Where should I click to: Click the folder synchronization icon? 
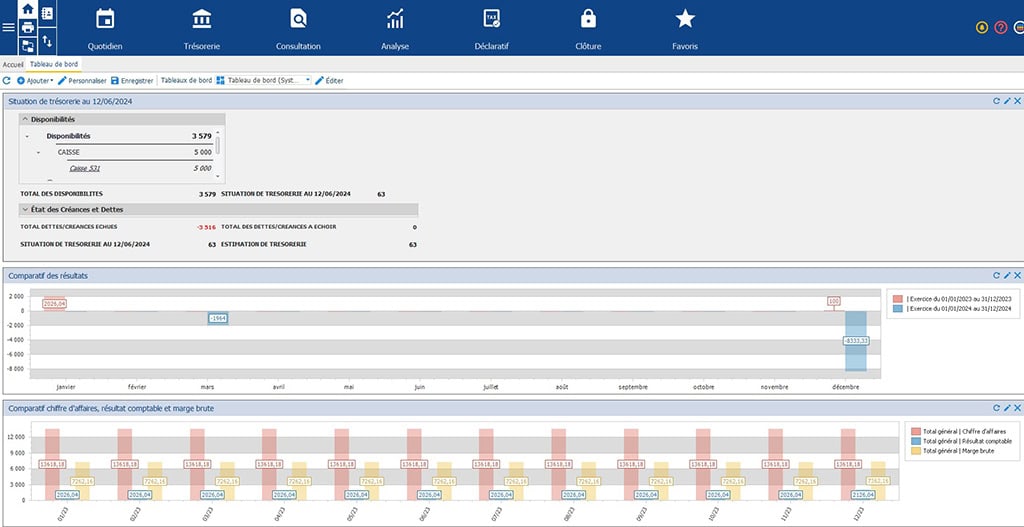coord(27,46)
